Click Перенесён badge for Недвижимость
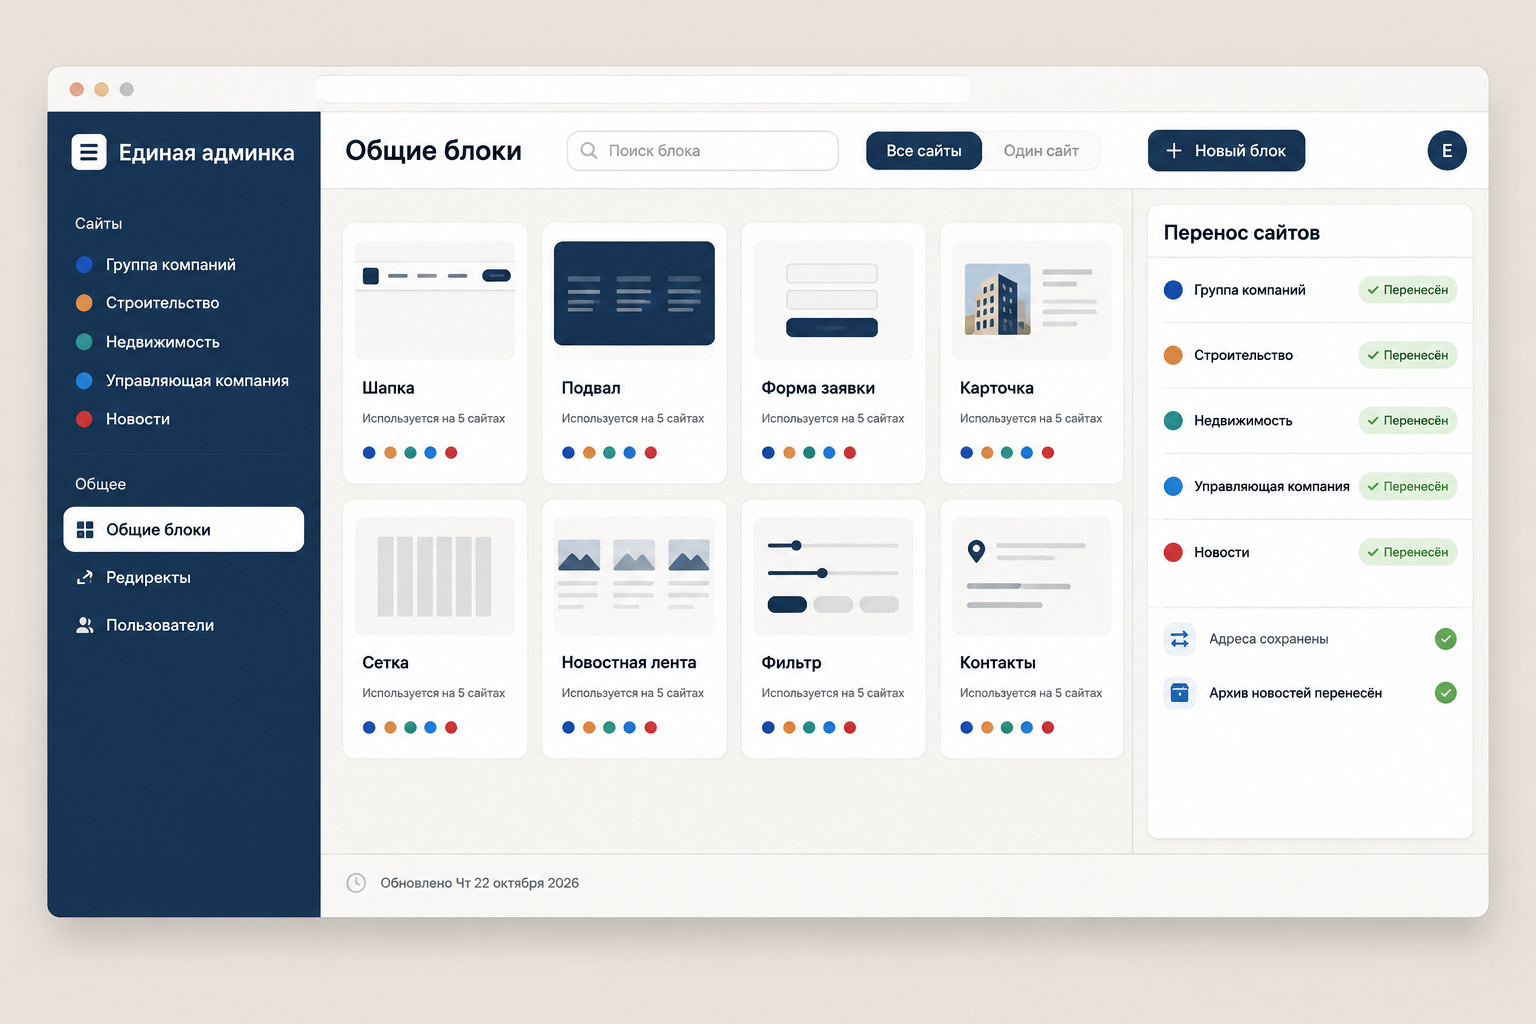 click(1408, 421)
